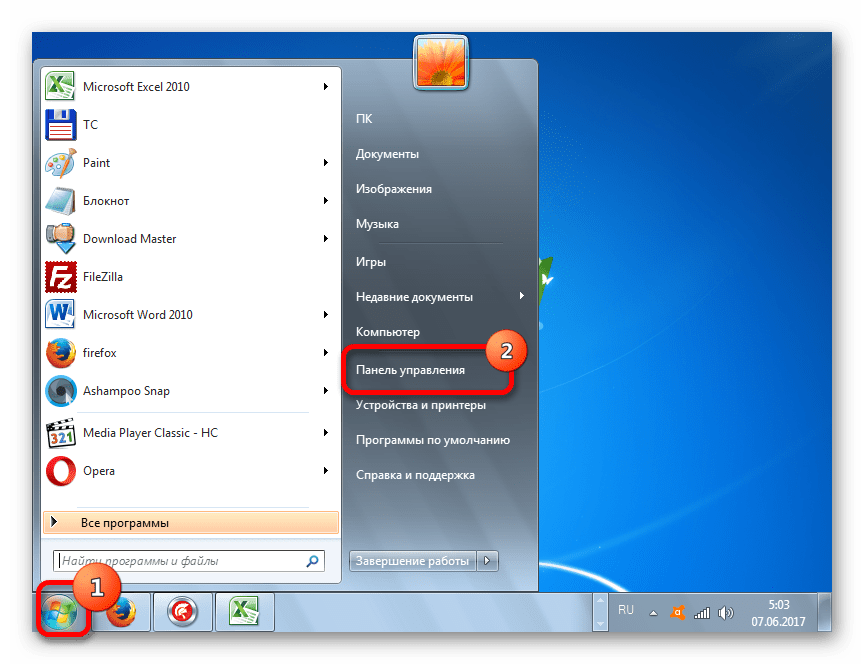Open Microsoft Excel 2010 icon in Start menu
The height and width of the screenshot is (664, 864).
pos(61,87)
